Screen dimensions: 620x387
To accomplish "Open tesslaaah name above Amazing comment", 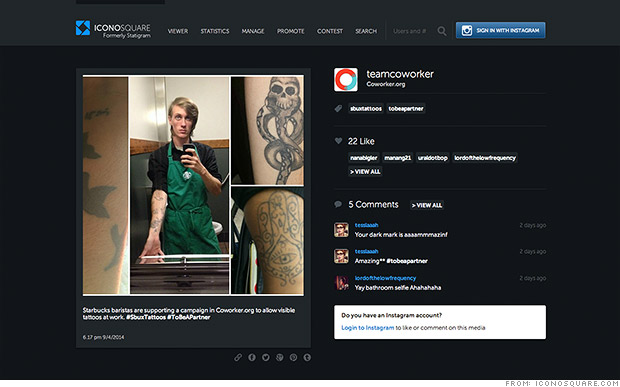I will 366,251.
